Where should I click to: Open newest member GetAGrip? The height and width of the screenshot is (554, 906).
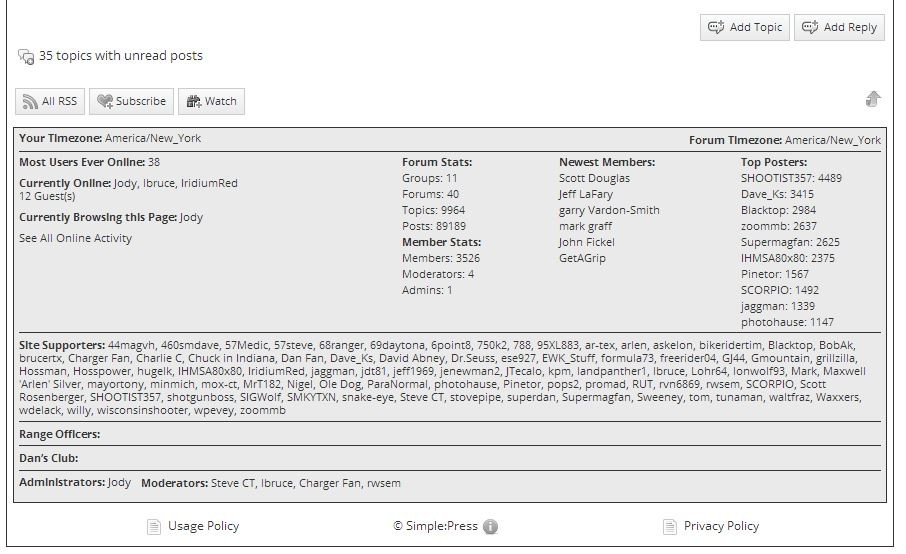582,258
